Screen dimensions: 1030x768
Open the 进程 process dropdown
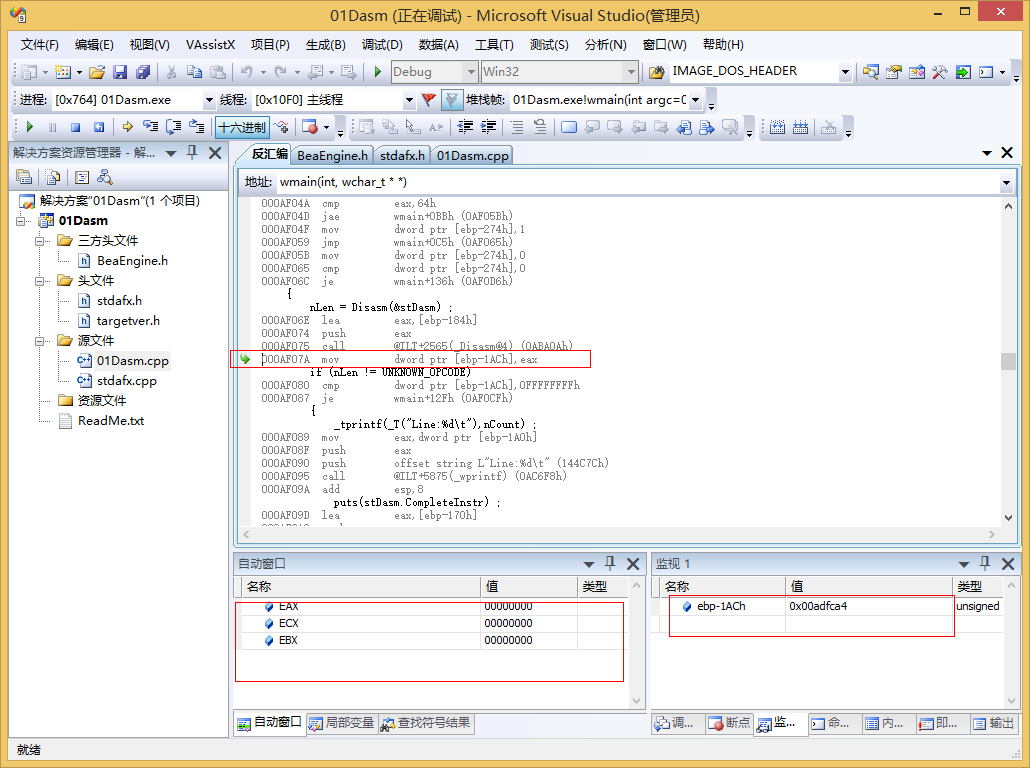click(x=209, y=100)
